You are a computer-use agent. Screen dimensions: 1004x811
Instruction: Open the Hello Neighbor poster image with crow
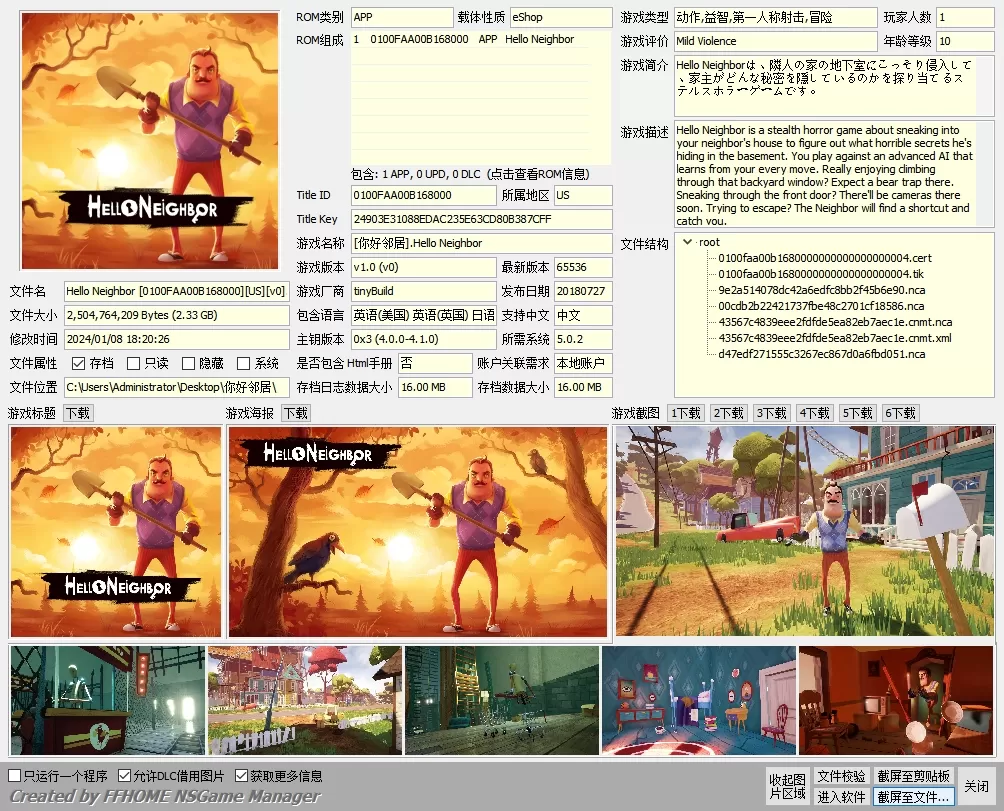(417, 532)
